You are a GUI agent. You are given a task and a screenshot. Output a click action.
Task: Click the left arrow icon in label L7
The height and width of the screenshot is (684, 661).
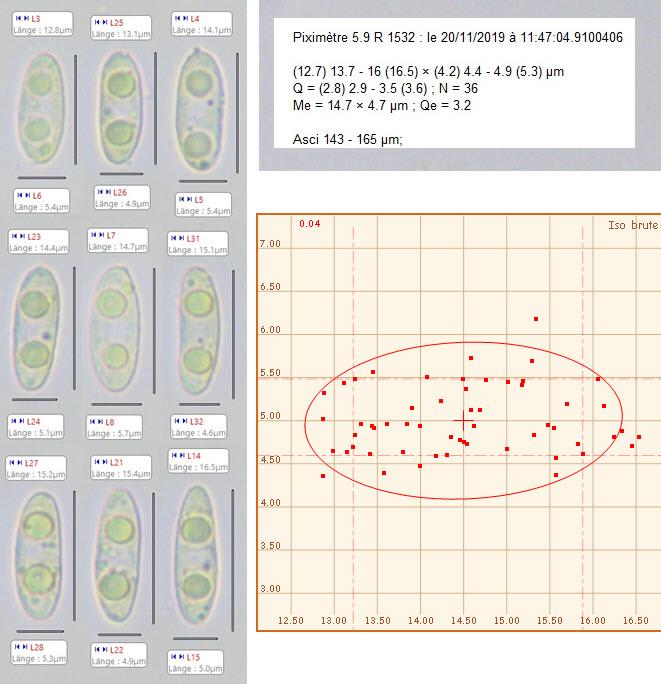pos(94,235)
